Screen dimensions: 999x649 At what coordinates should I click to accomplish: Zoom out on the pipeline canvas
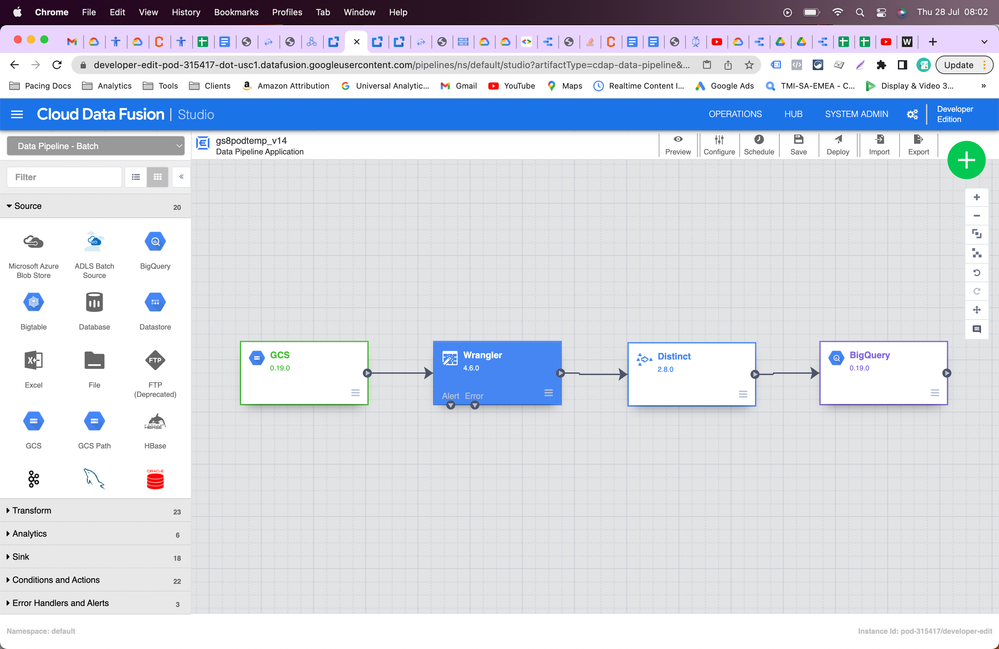[976, 216]
